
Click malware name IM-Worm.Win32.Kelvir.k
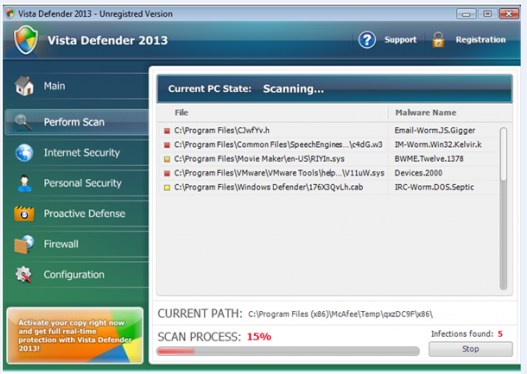tap(438, 144)
